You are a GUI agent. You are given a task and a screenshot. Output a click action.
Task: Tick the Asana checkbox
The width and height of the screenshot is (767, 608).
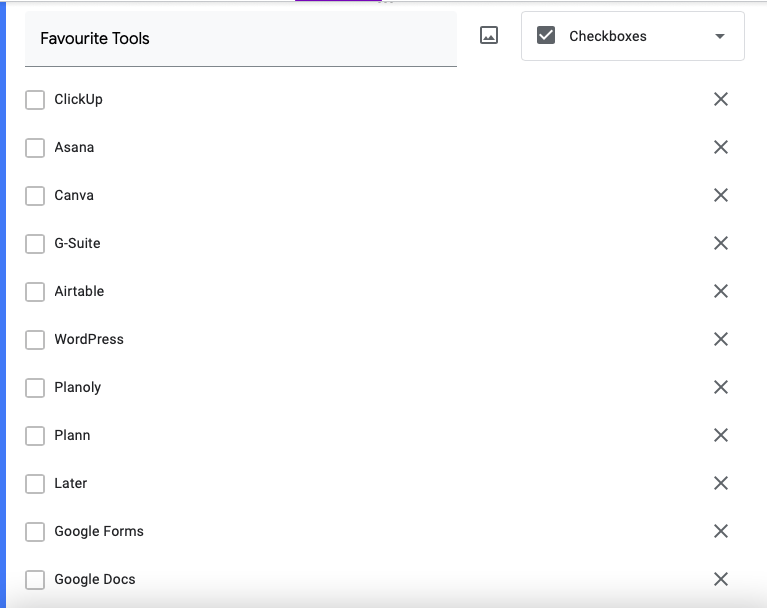pyautogui.click(x=35, y=148)
